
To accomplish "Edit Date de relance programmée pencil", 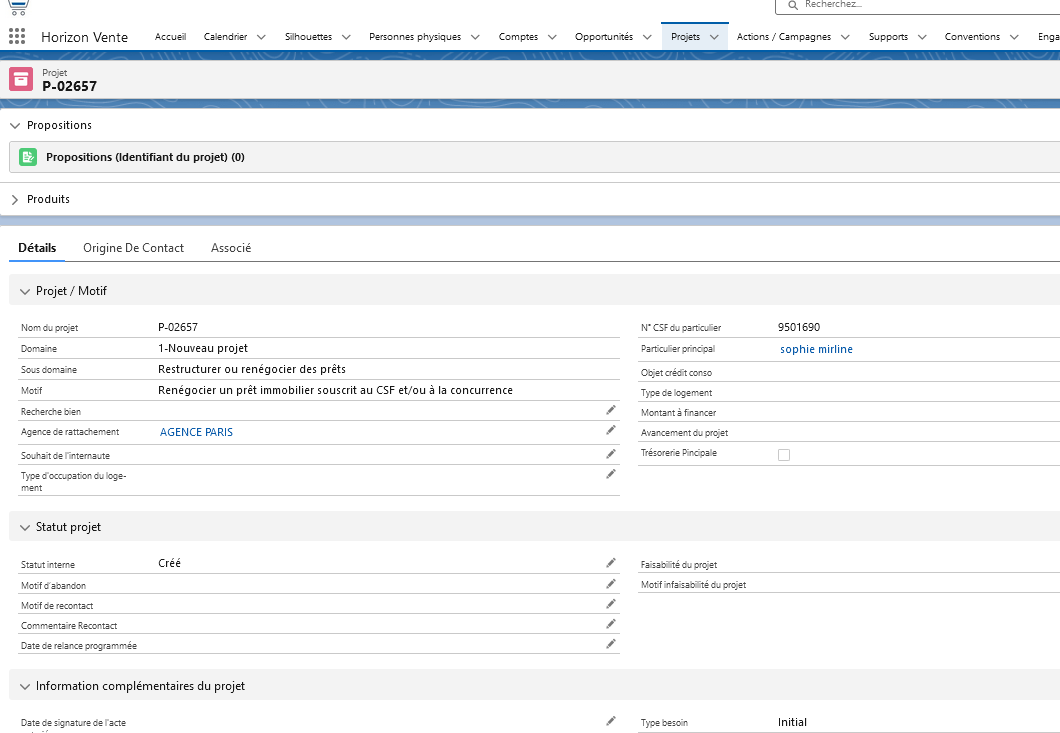I will point(611,644).
